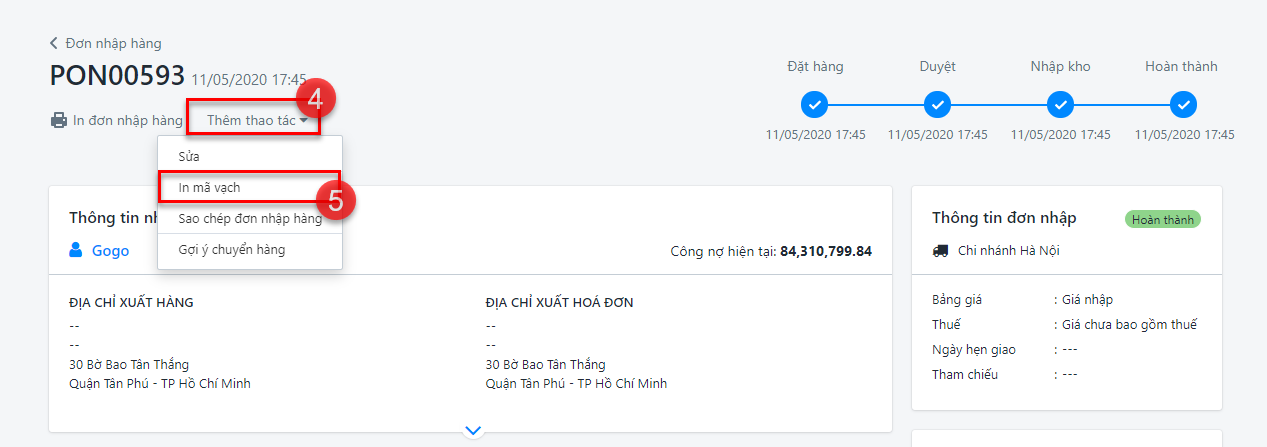Click the Nhập kho step checkmark circle
This screenshot has width=1267, height=447.
pyautogui.click(x=1060, y=104)
